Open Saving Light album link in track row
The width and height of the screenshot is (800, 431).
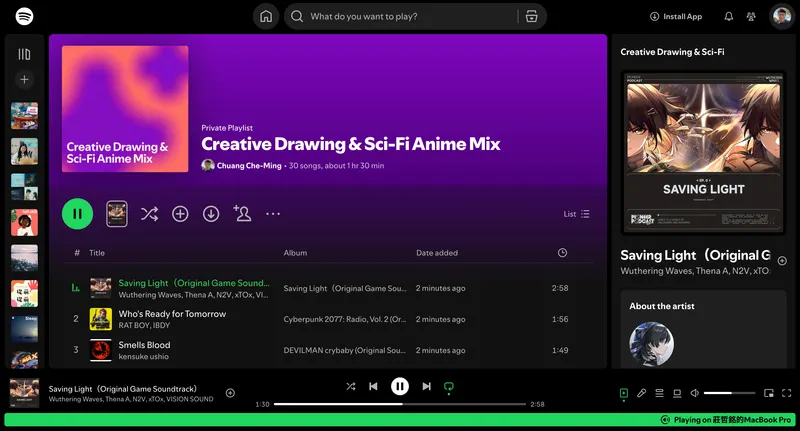[345, 288]
